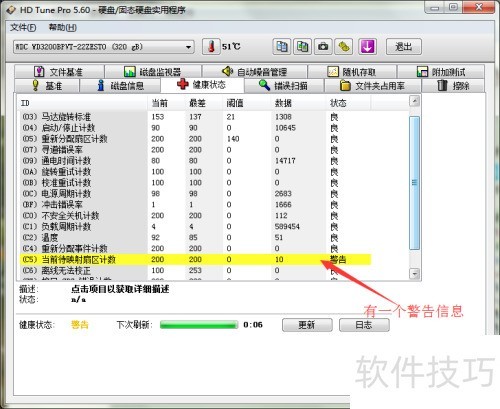Select the (C4) 重新分配事件计数 row
The width and height of the screenshot is (500, 409).
pos(195,249)
